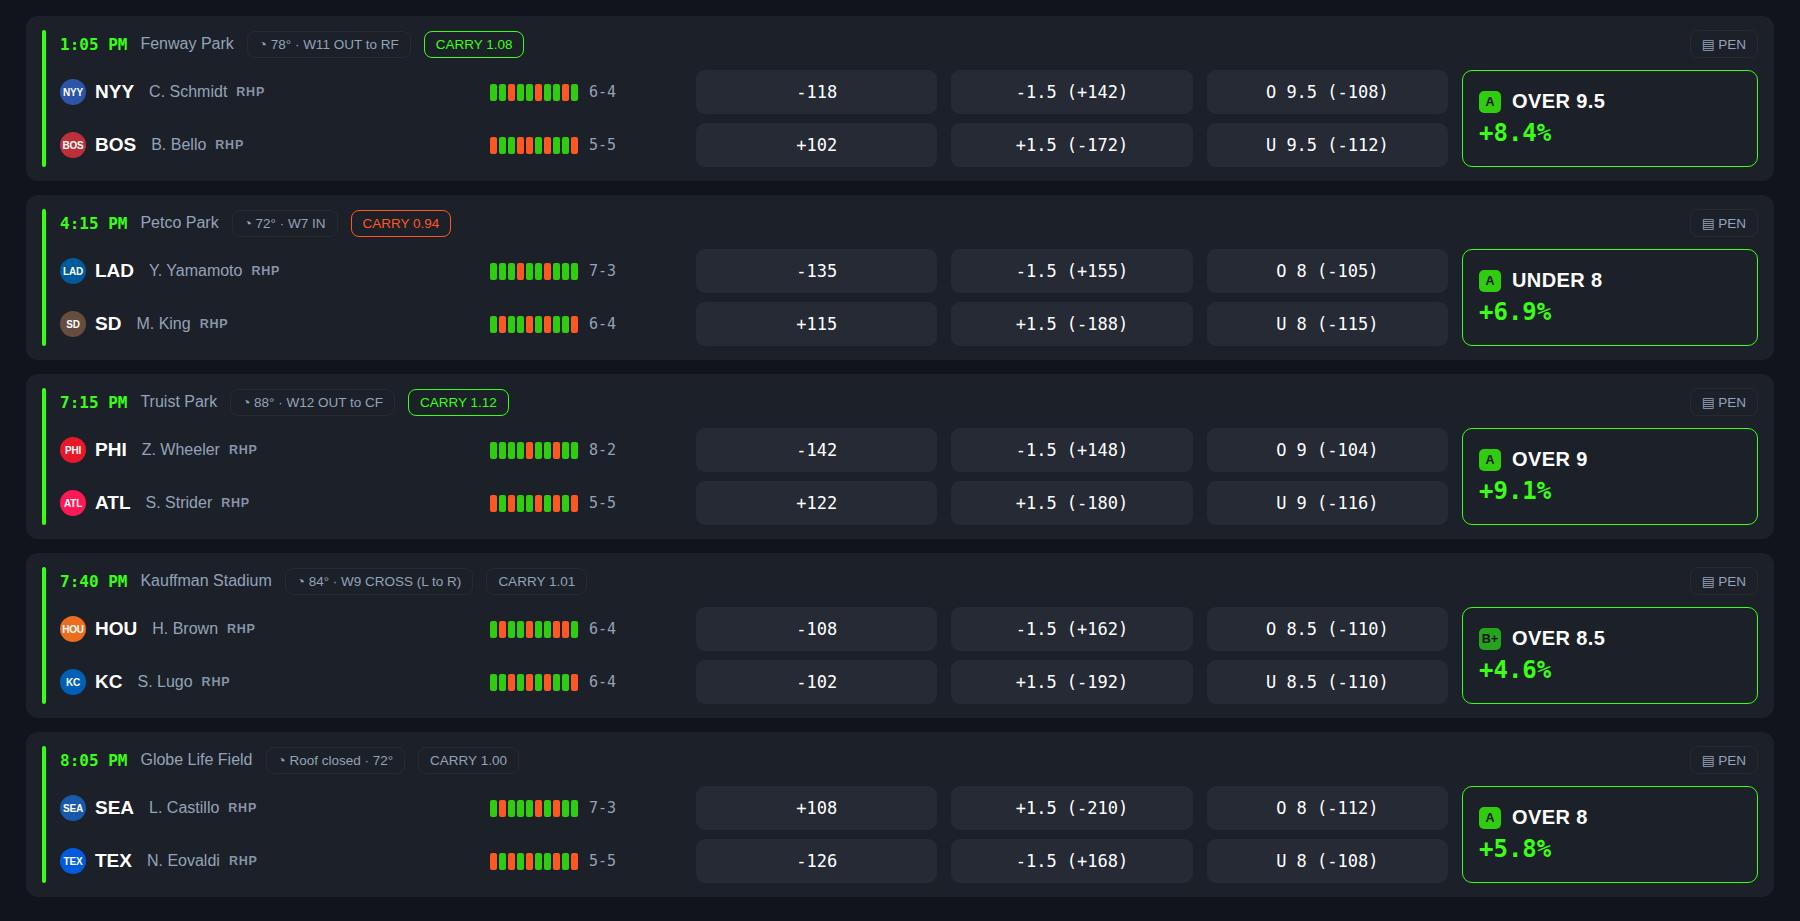Image resolution: width=1800 pixels, height=921 pixels.
Task: Select NYY run line -1.5 (+142)
Action: 1071,92
